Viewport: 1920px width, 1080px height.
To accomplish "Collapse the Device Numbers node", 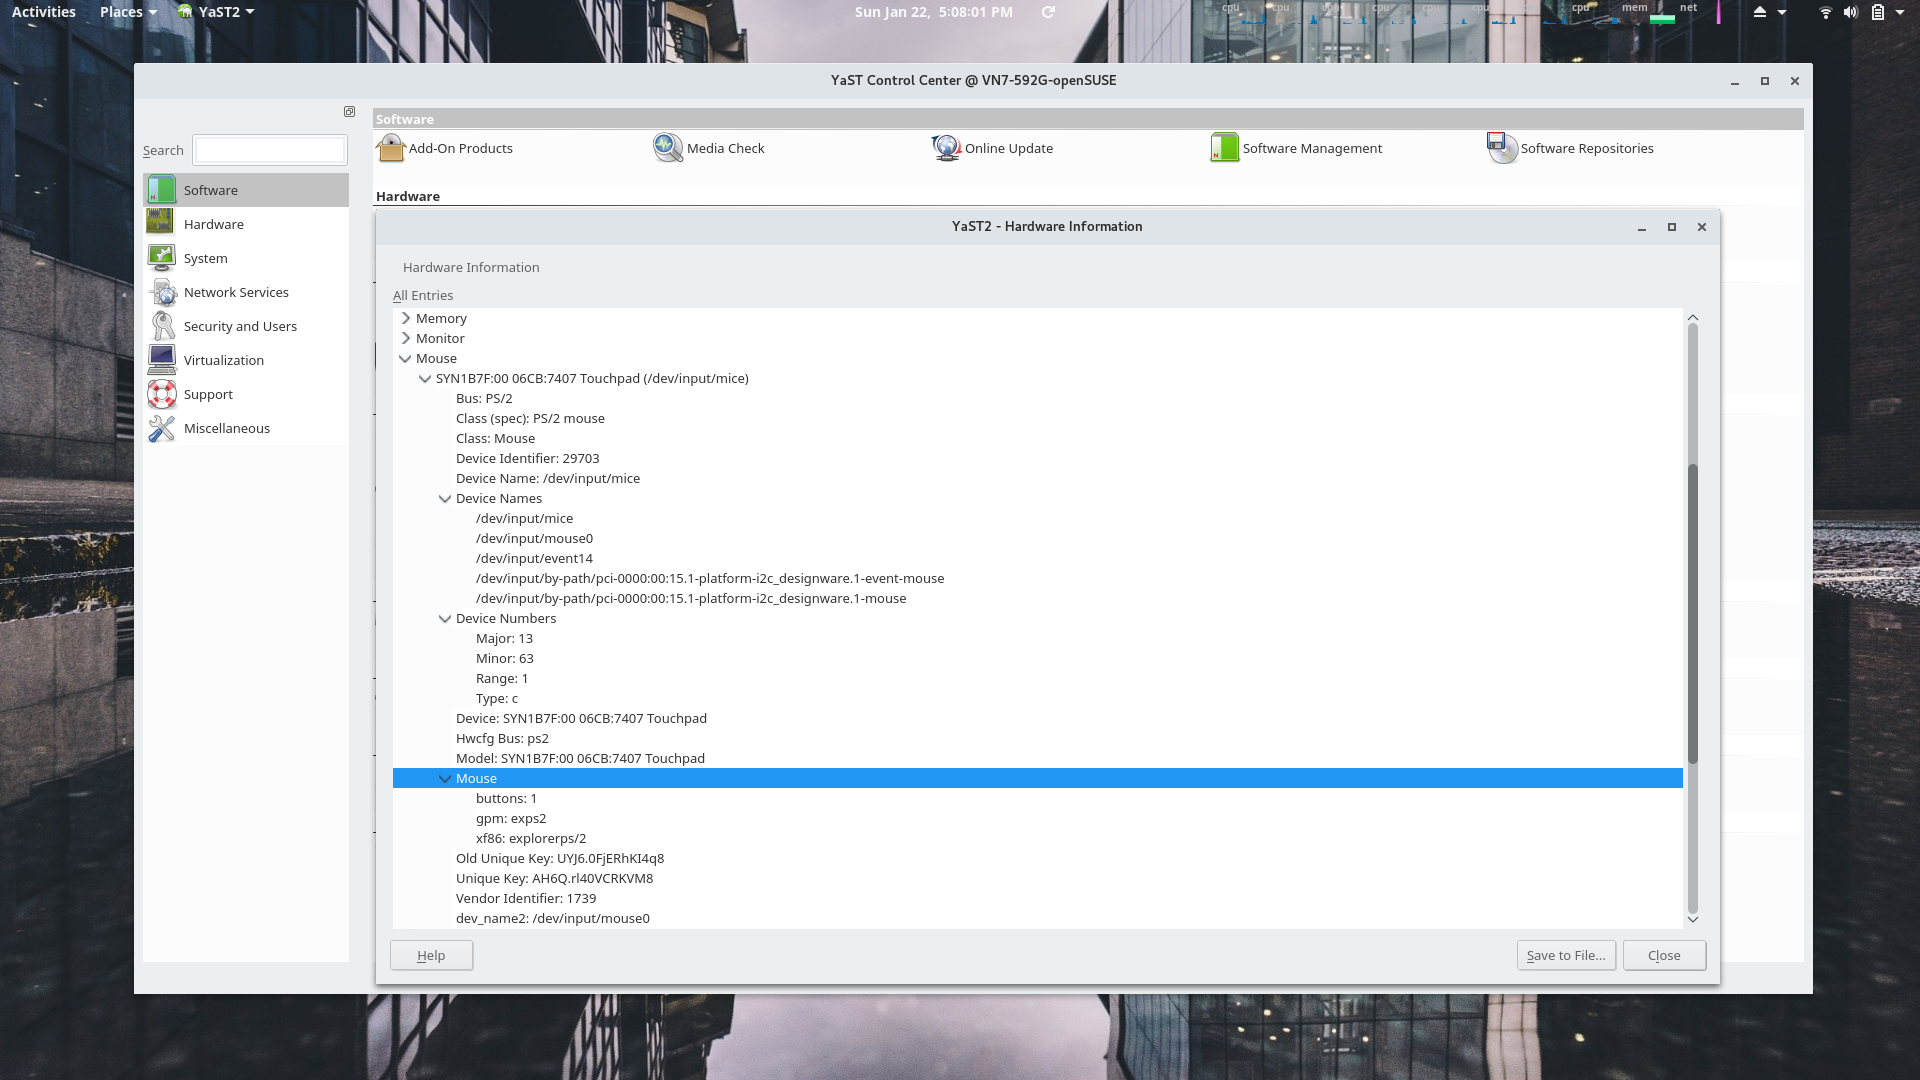I will click(445, 618).
